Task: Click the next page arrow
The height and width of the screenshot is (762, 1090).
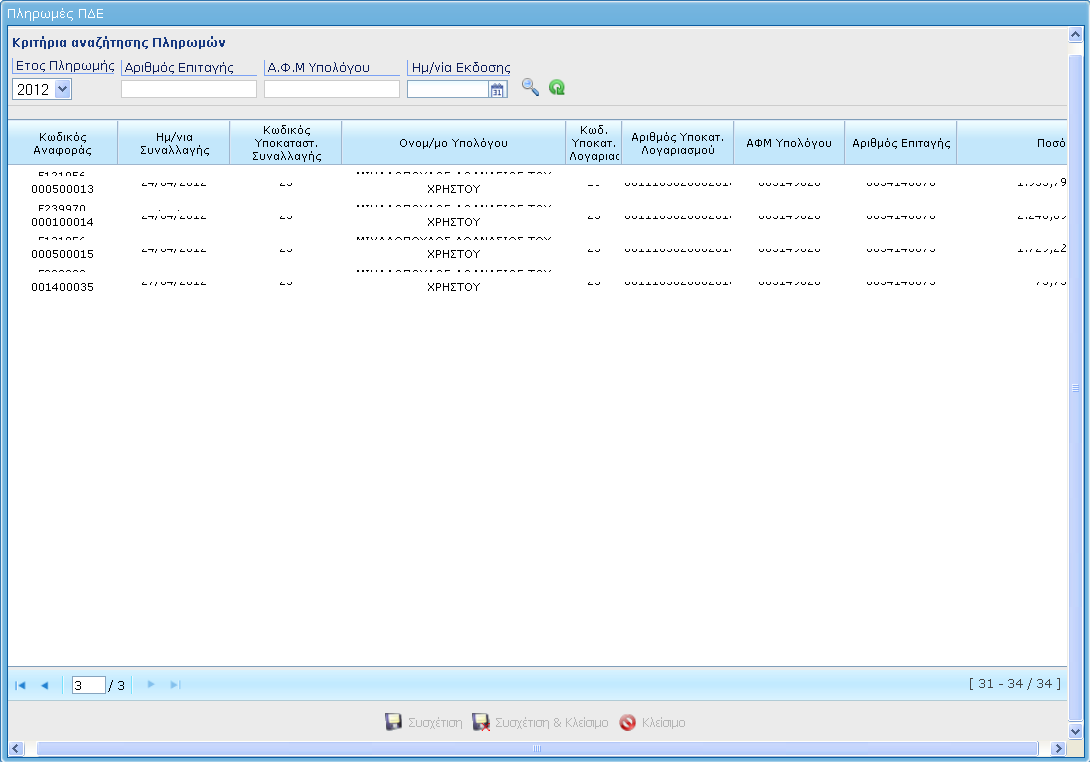Action: 151,685
